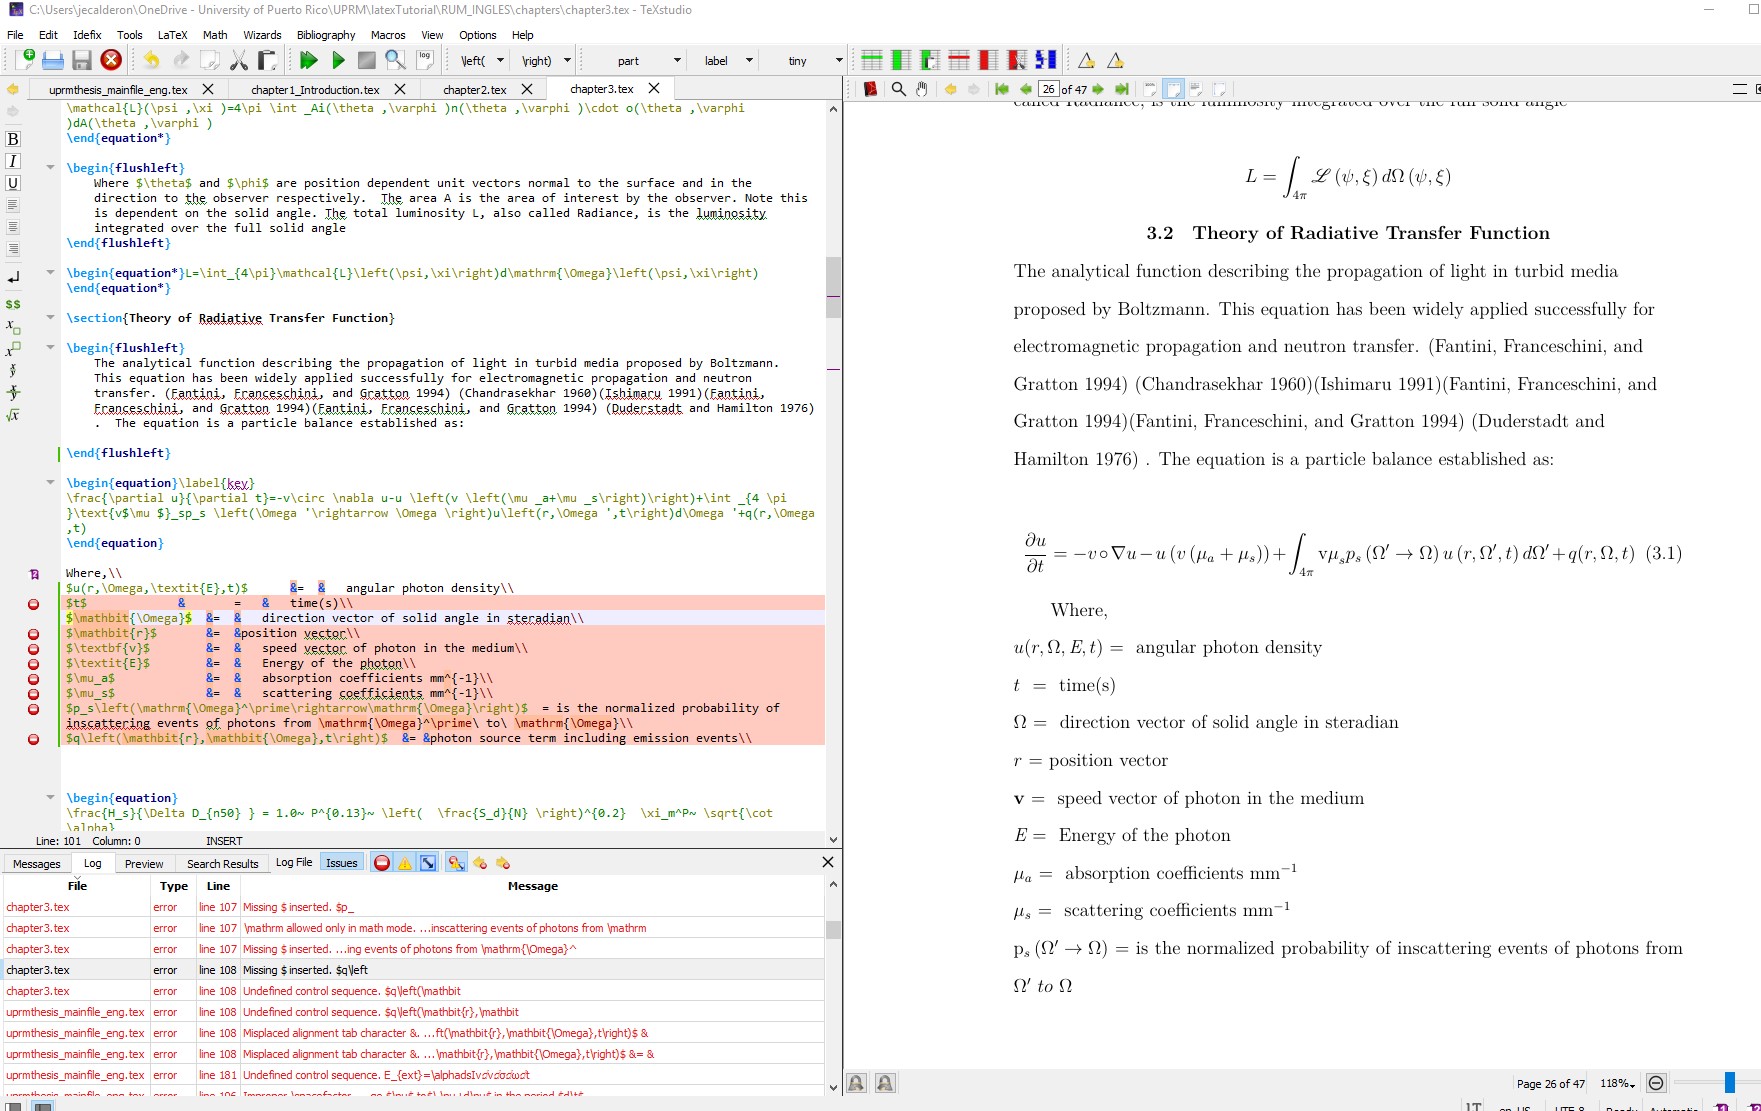Compile with the single green arrow
This screenshot has height=1111, width=1761.
coord(338,60)
